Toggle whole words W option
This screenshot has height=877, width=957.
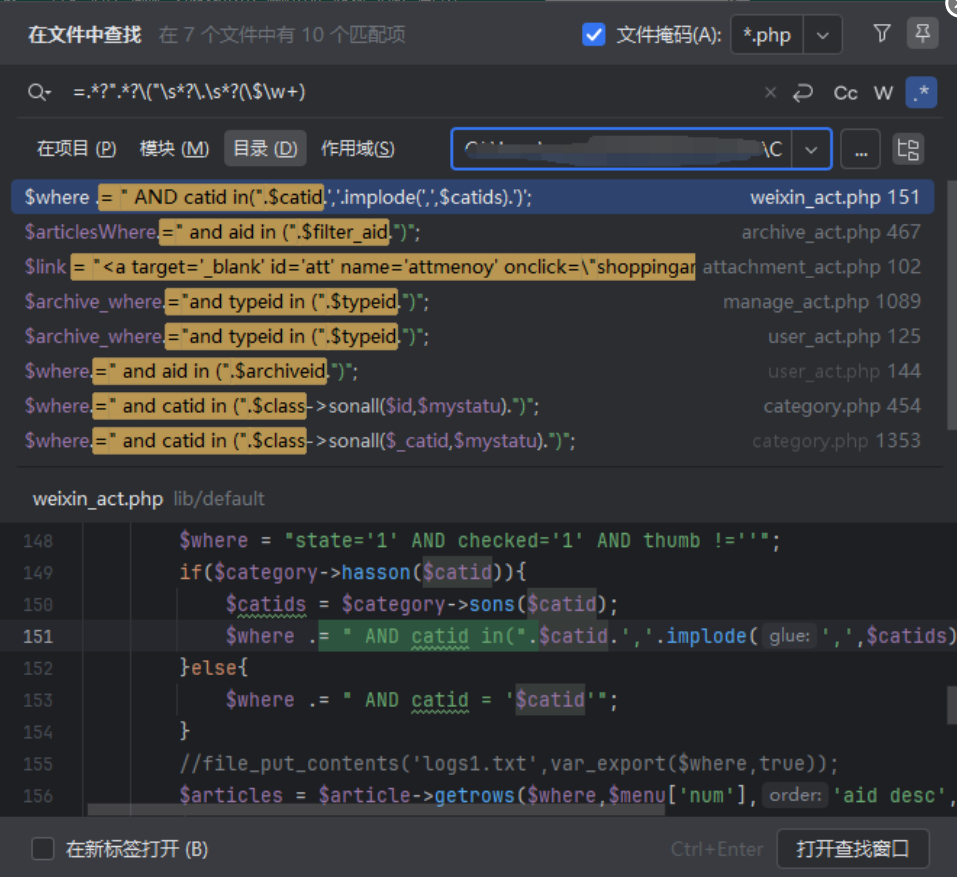click(x=883, y=93)
